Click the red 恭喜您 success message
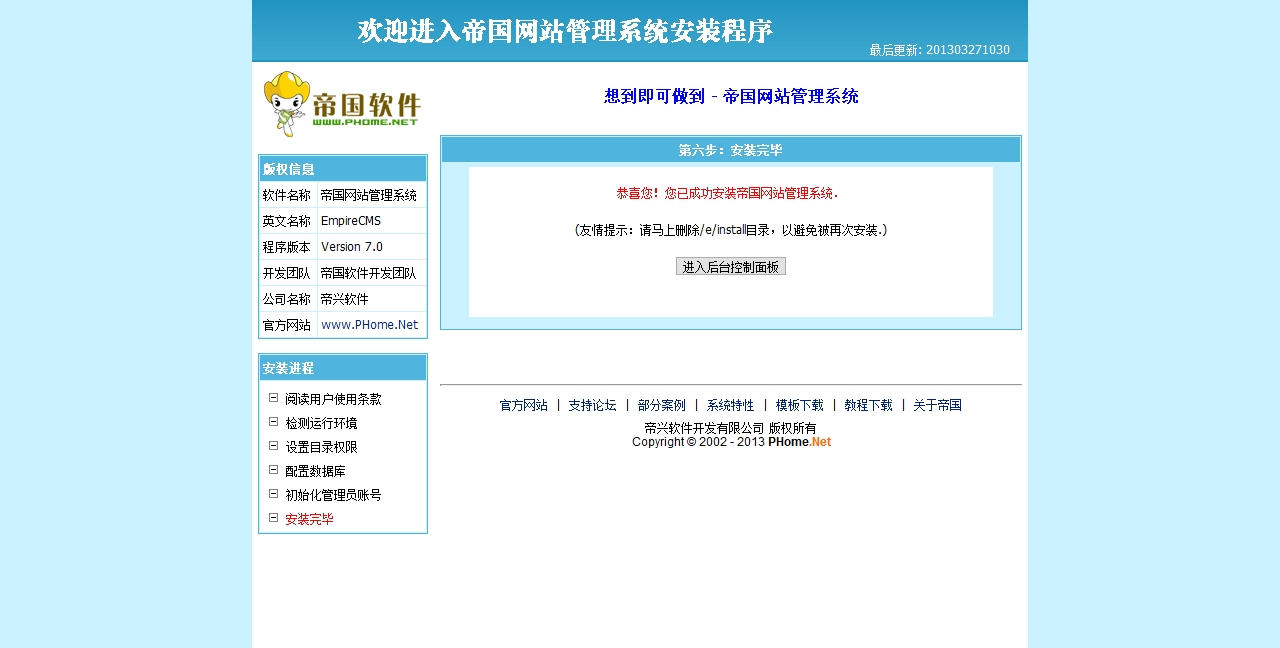This screenshot has height=648, width=1280. [x=728, y=193]
